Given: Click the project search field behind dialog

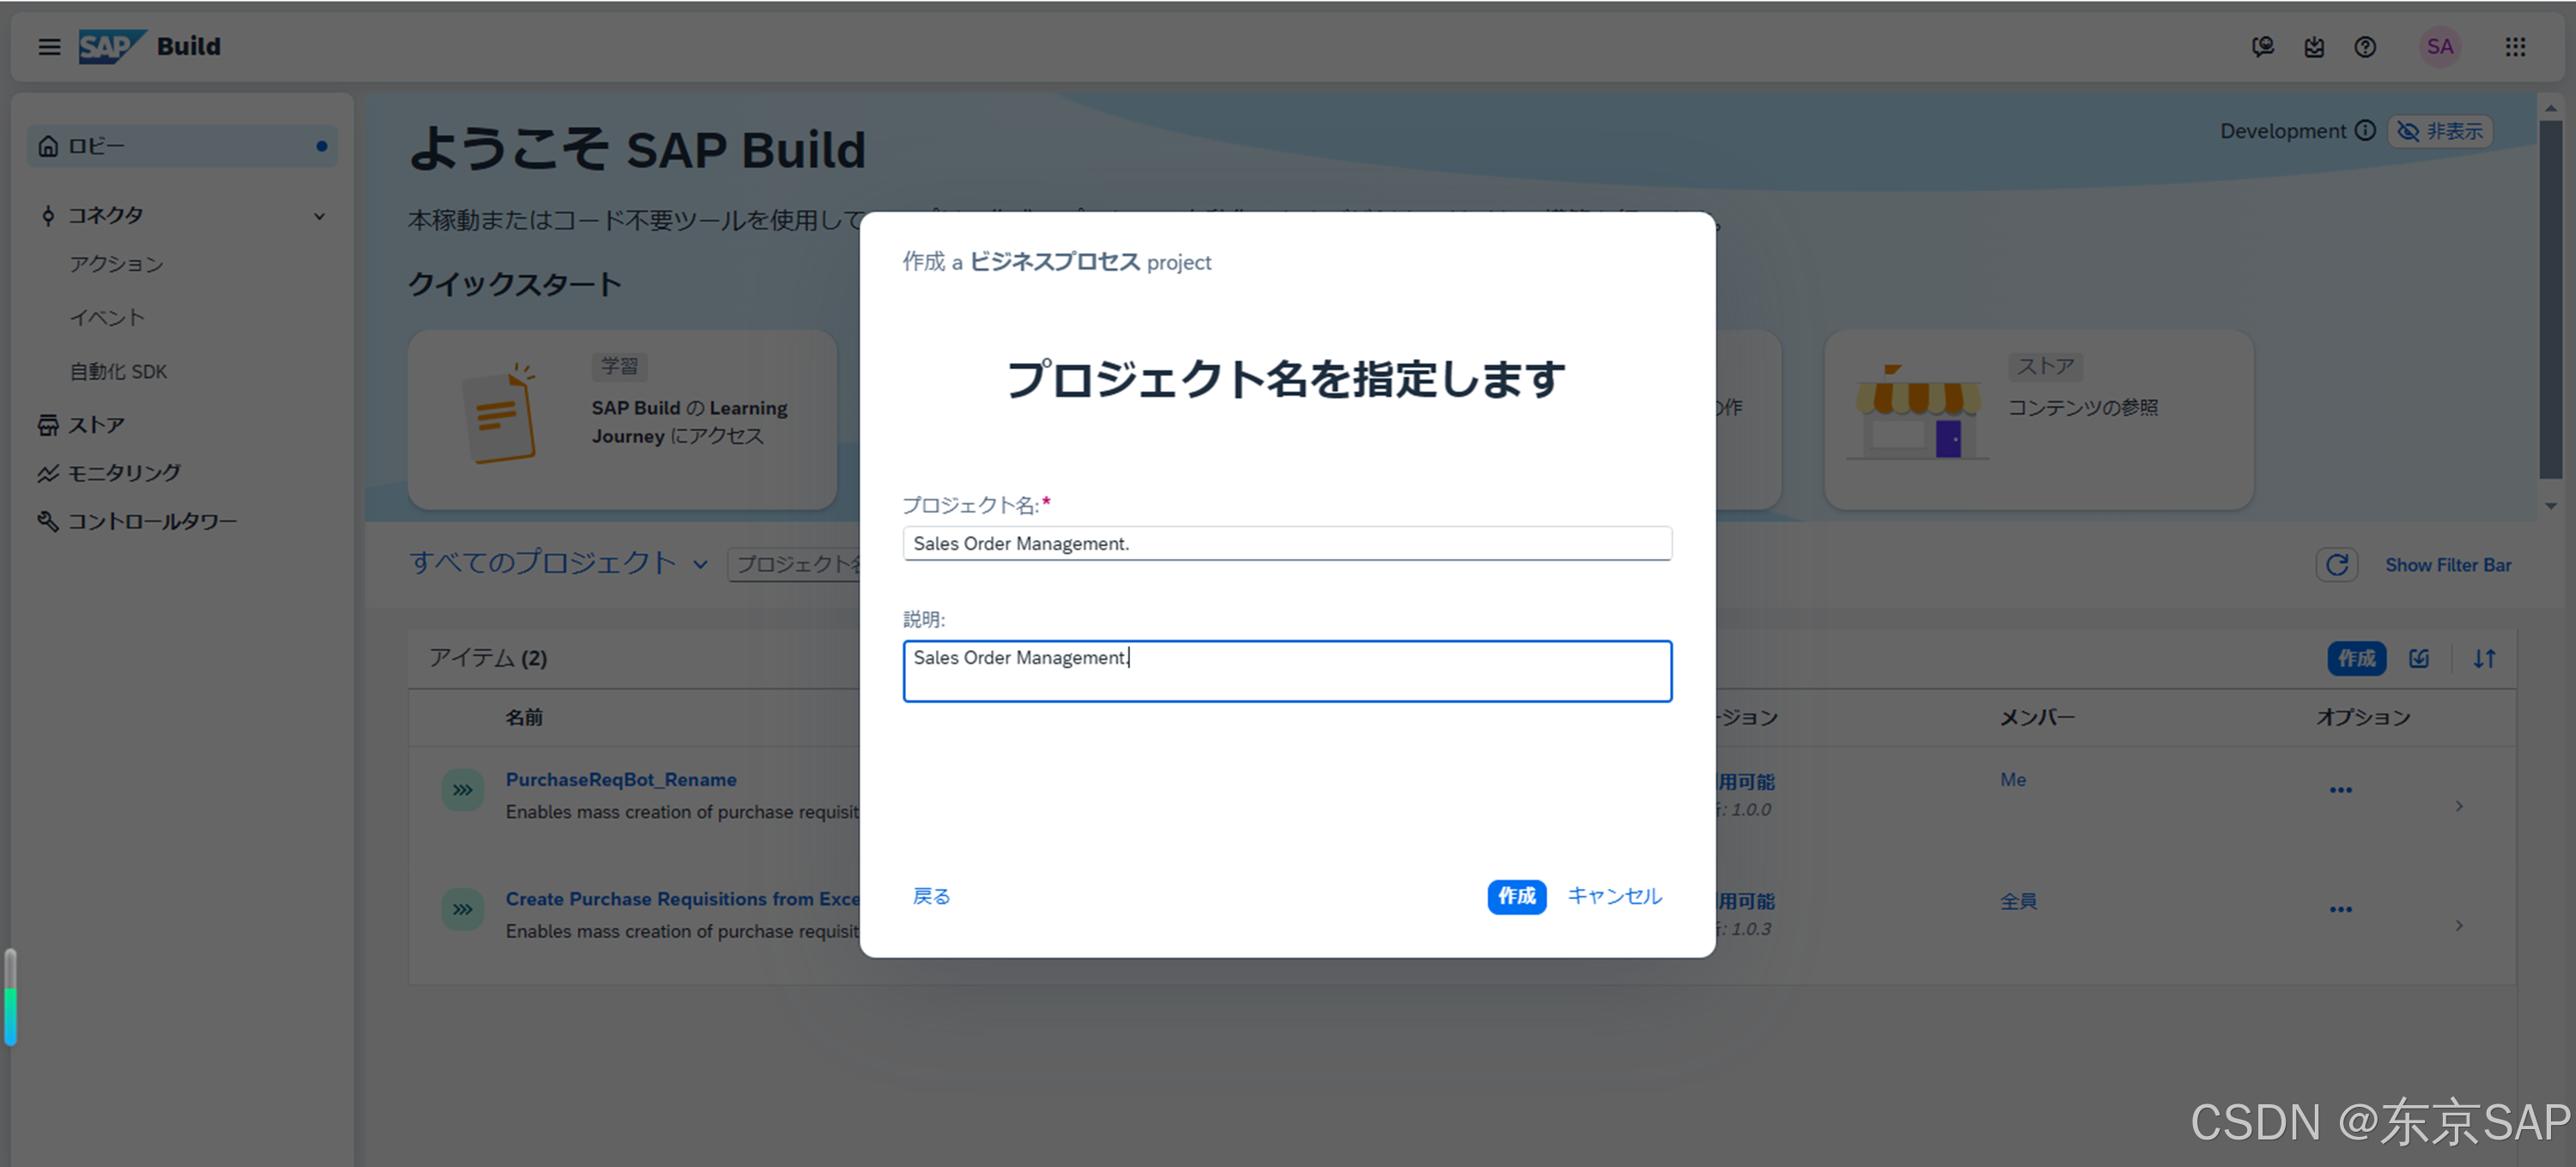Looking at the screenshot, I should coord(795,564).
